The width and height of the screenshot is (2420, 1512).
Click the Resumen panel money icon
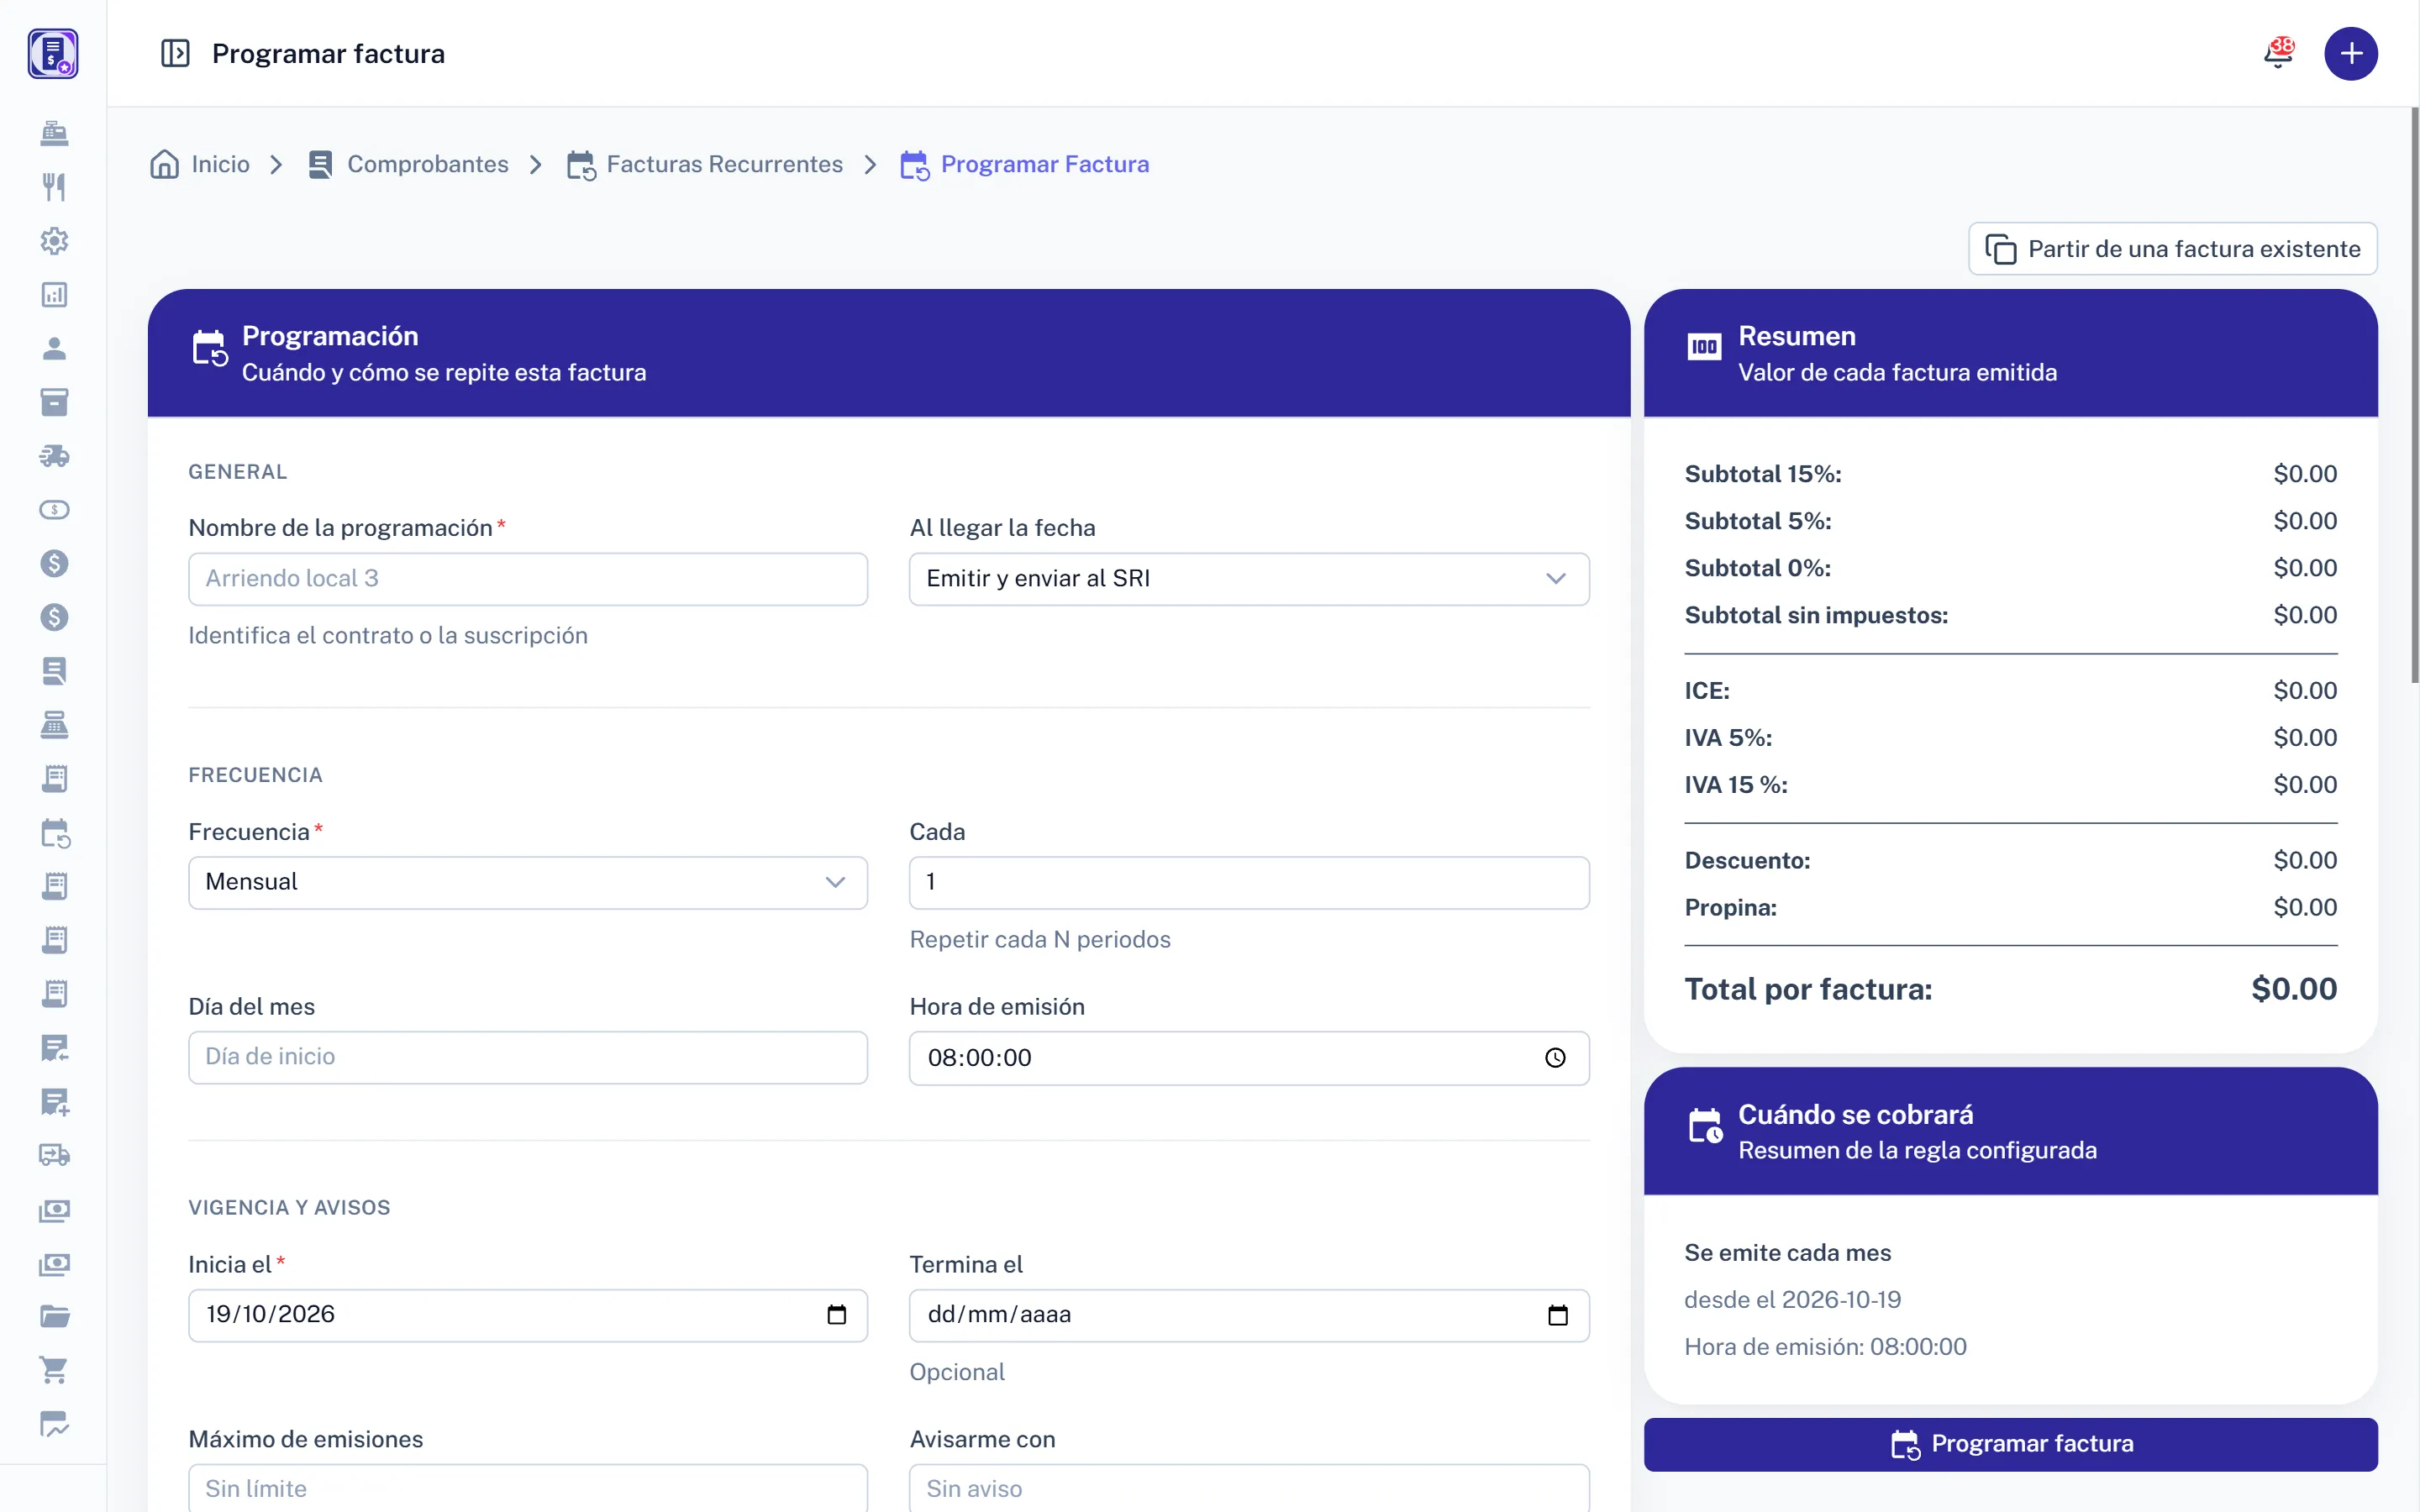click(1704, 347)
